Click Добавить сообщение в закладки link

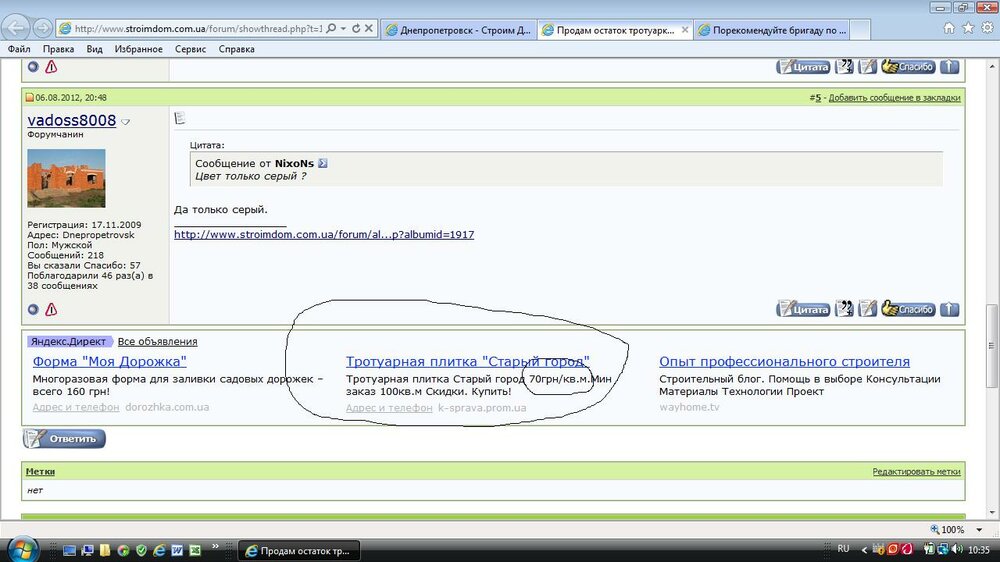point(894,98)
